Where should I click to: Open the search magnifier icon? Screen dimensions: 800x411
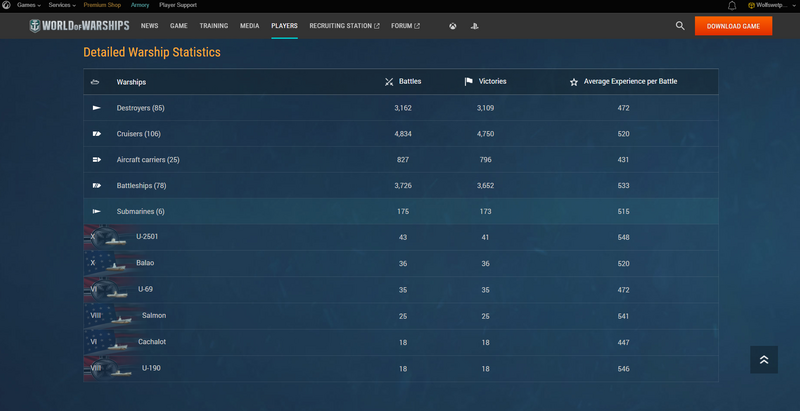point(680,26)
